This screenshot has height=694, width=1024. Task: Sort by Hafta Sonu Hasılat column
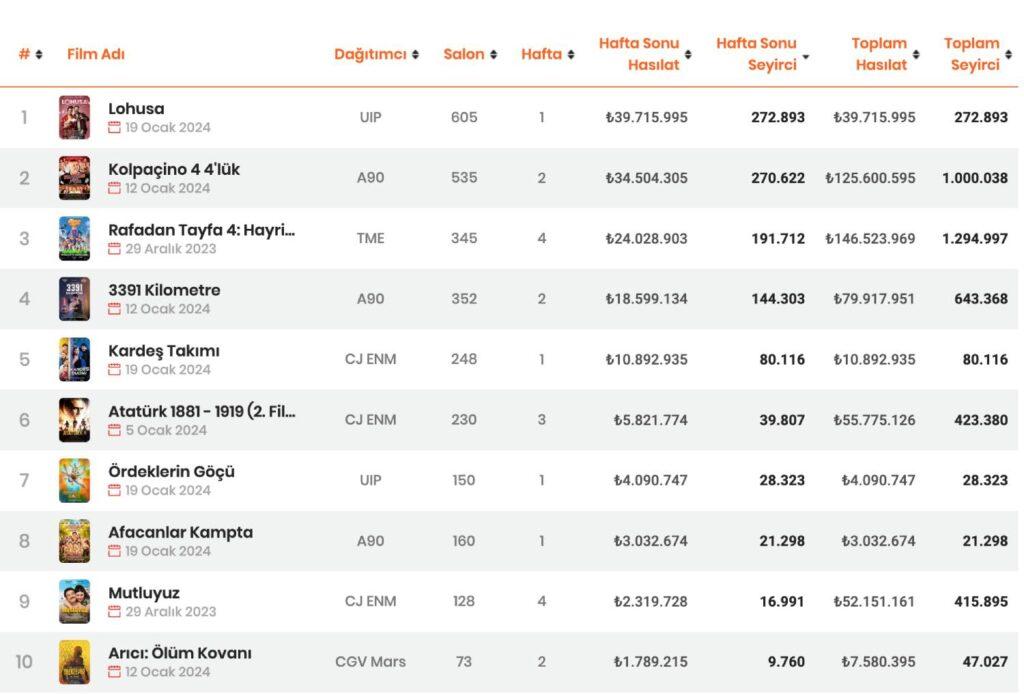point(644,54)
